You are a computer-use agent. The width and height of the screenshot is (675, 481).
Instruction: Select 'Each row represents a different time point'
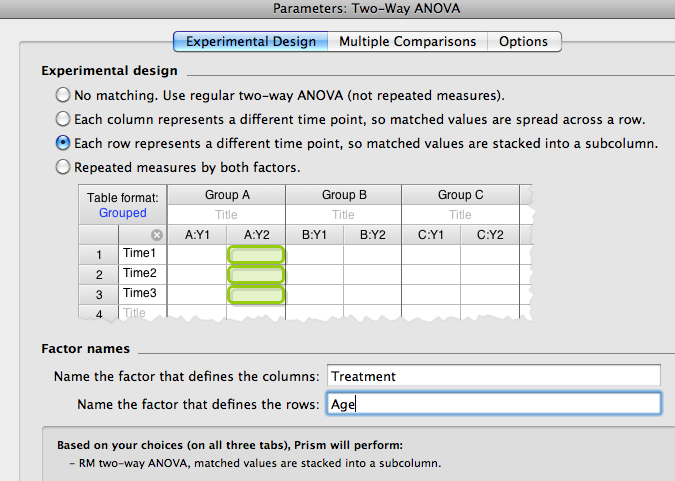pyautogui.click(x=63, y=143)
